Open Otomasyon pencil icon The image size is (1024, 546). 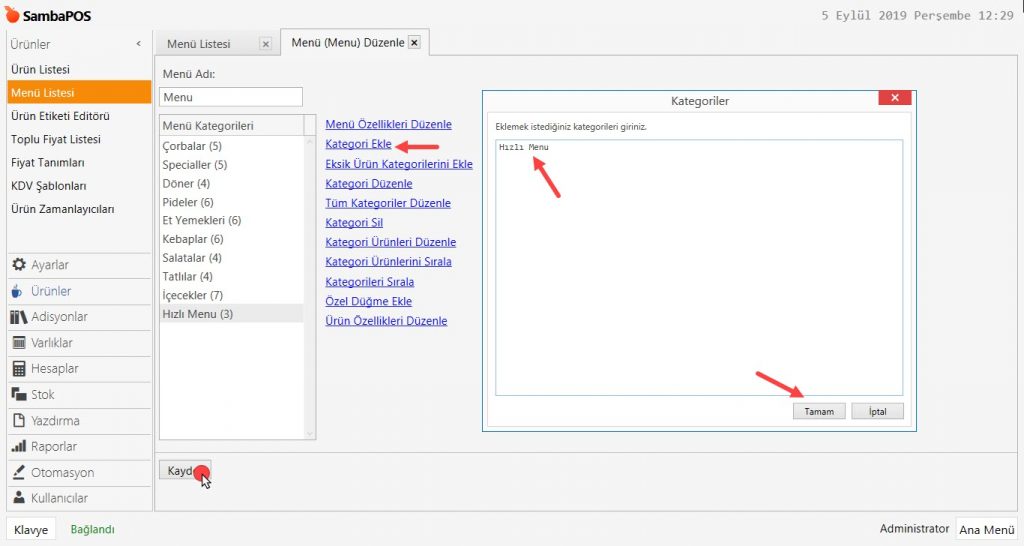coord(18,473)
